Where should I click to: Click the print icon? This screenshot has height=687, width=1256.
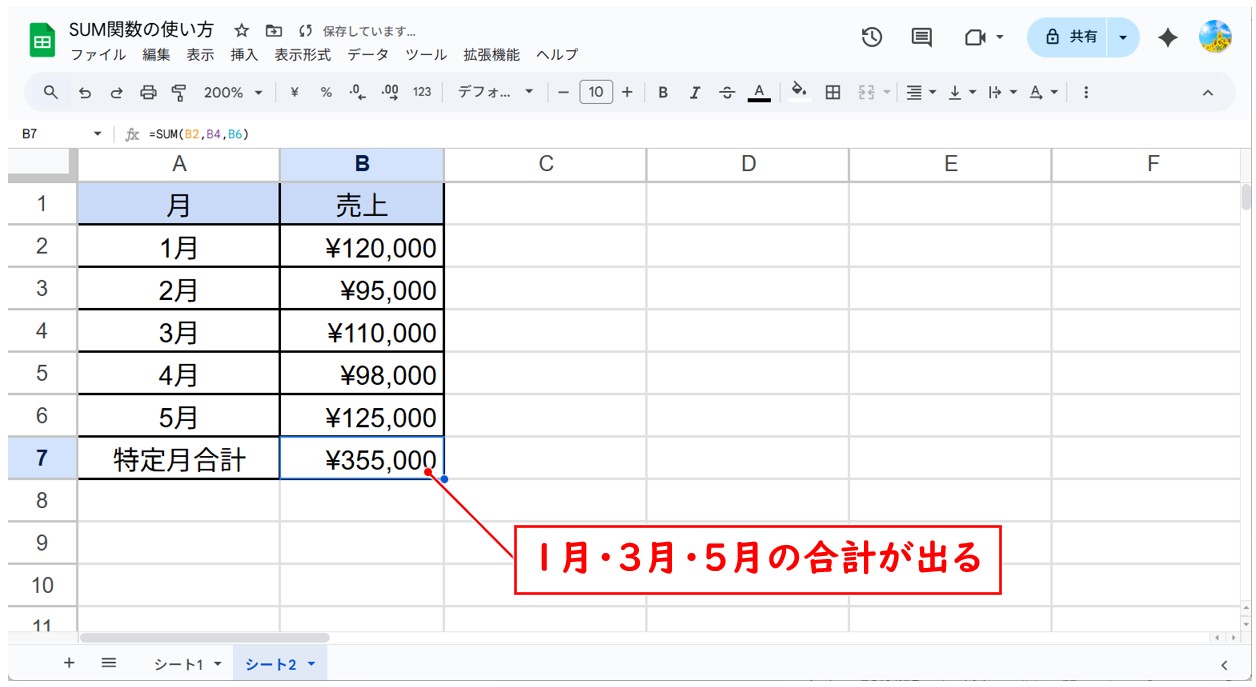pyautogui.click(x=148, y=92)
